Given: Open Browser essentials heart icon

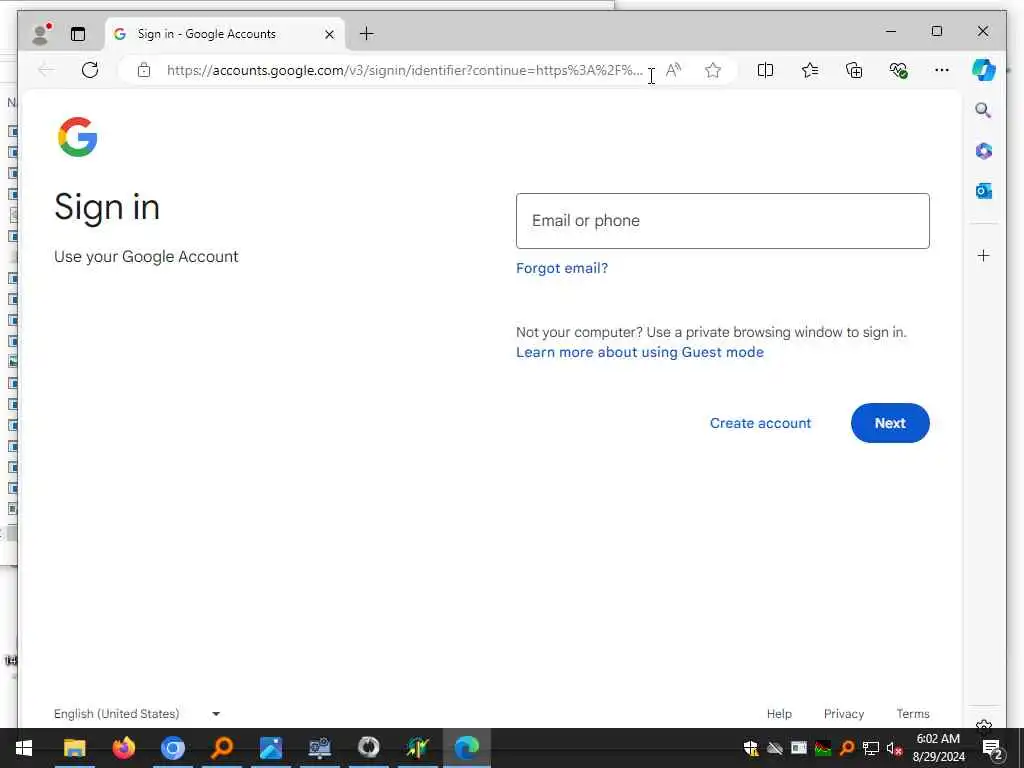Looking at the screenshot, I should click(898, 70).
